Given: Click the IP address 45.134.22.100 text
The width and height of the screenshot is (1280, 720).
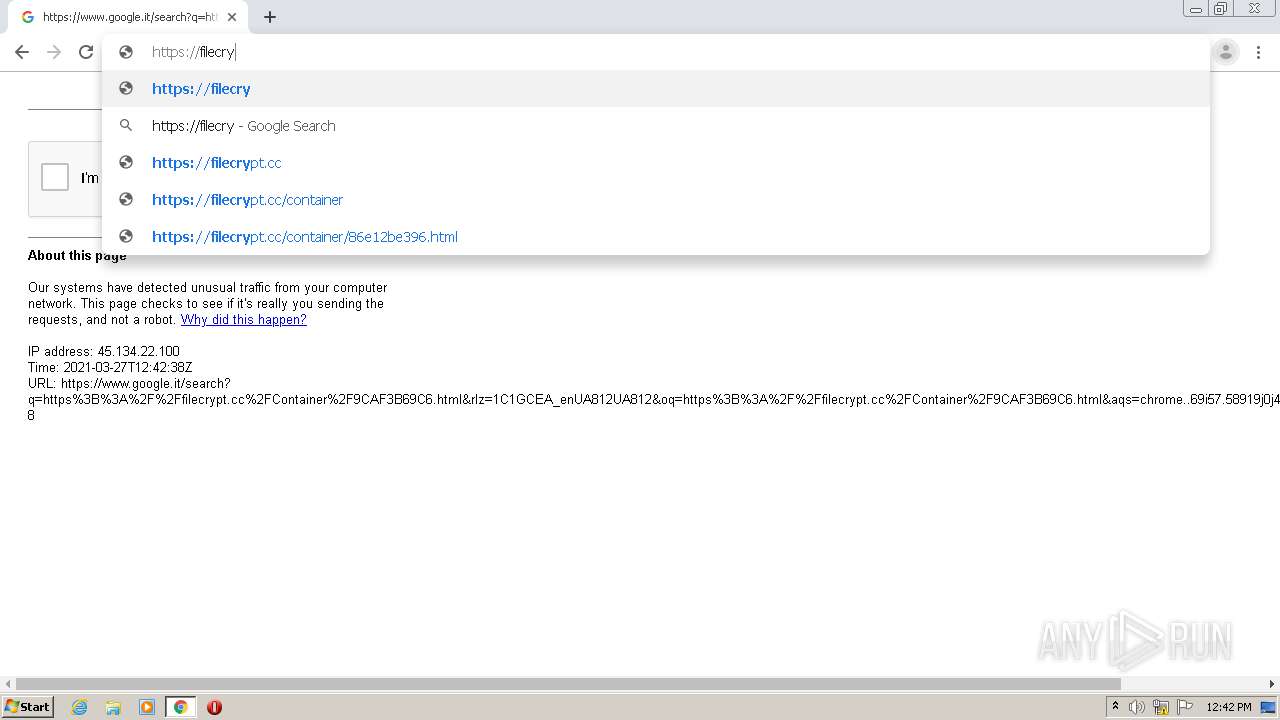Looking at the screenshot, I should 104,352.
